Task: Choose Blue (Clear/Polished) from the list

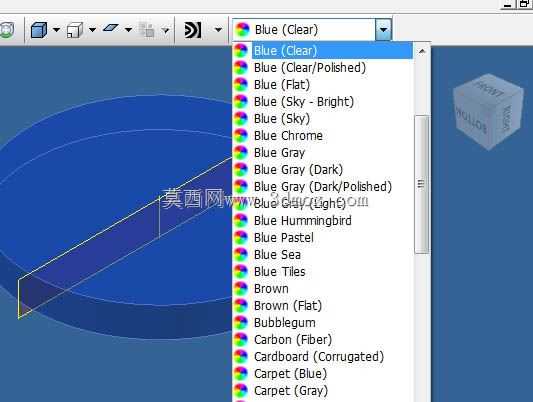Action: tap(323, 68)
